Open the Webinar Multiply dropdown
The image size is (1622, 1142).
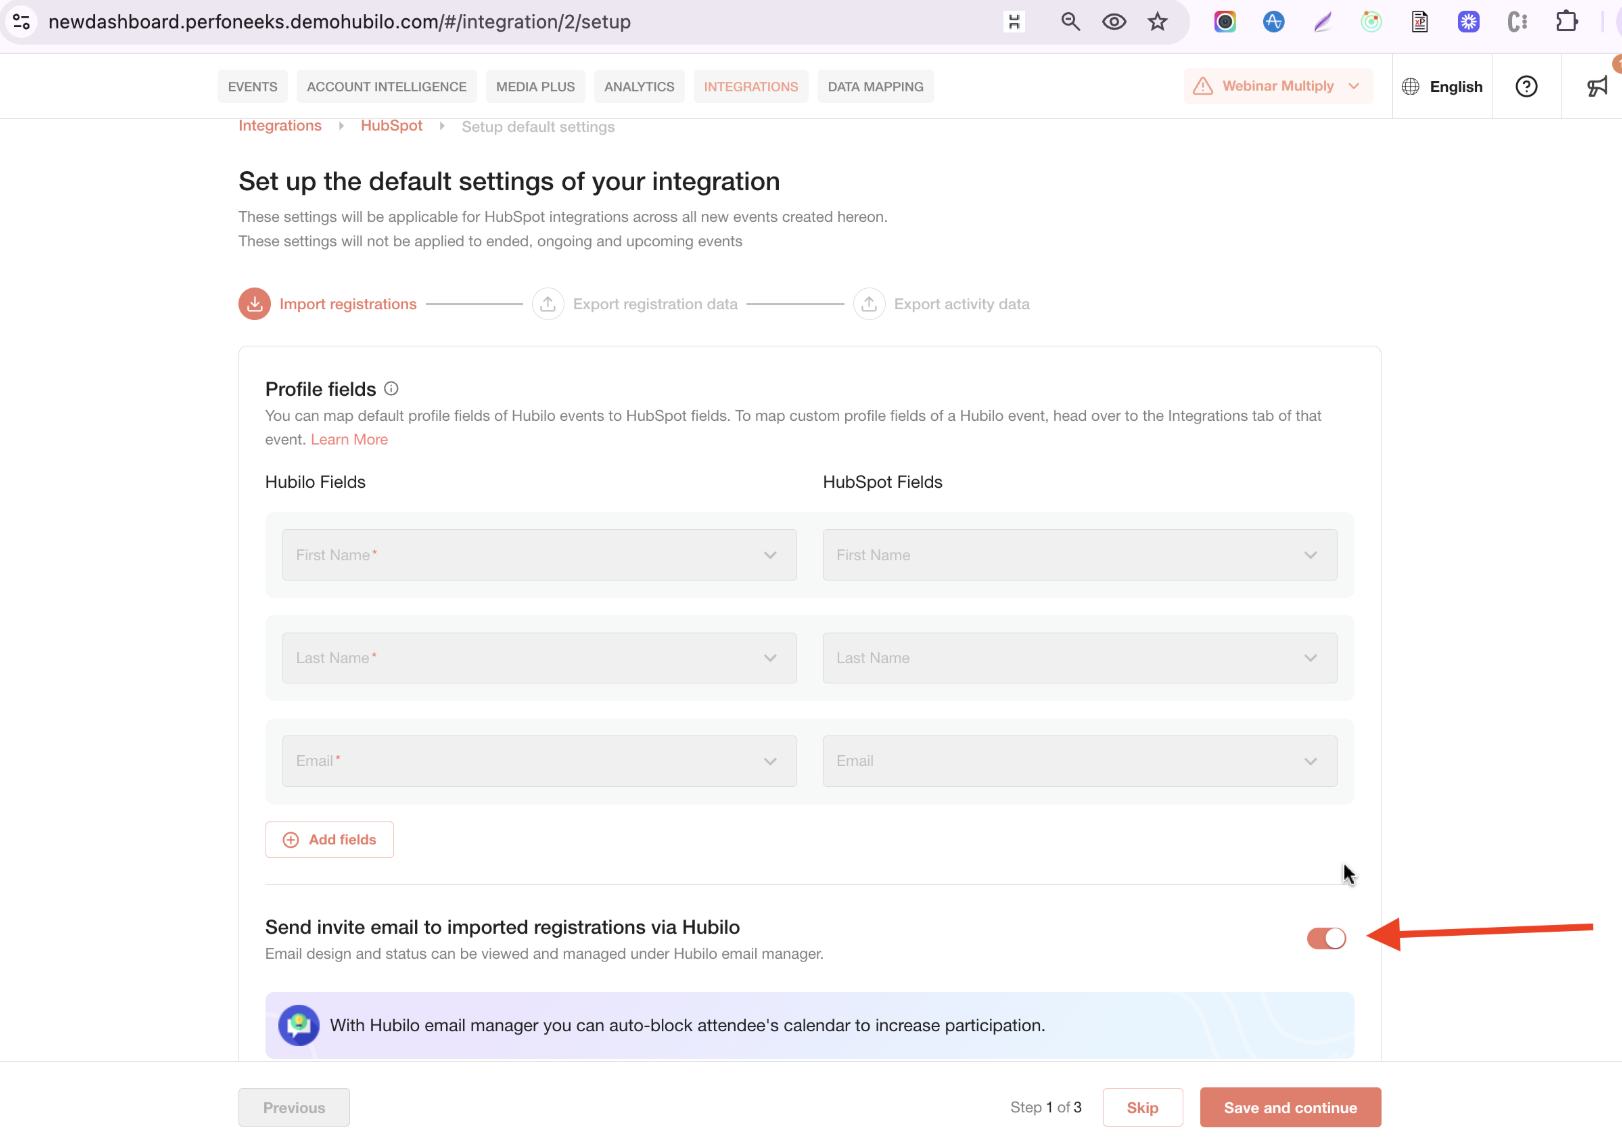click(1278, 86)
